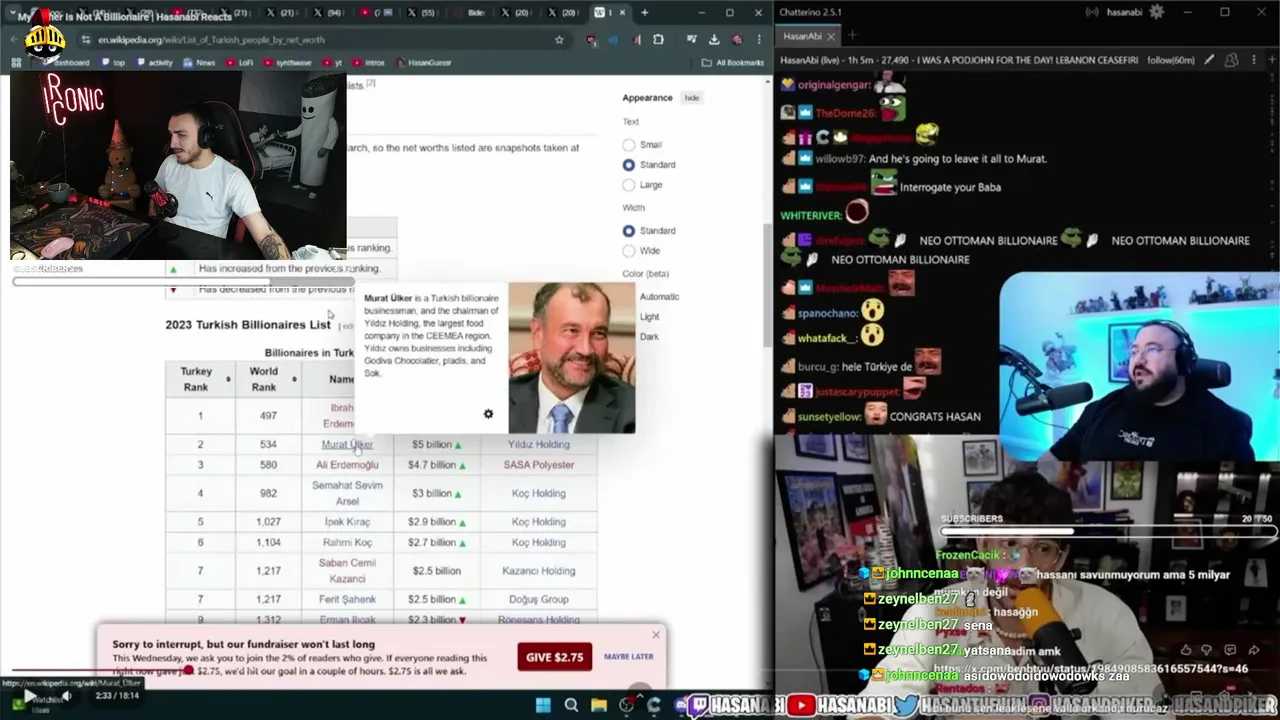This screenshot has height=720, width=1280.
Task: Select Standard text size
Action: (628, 165)
